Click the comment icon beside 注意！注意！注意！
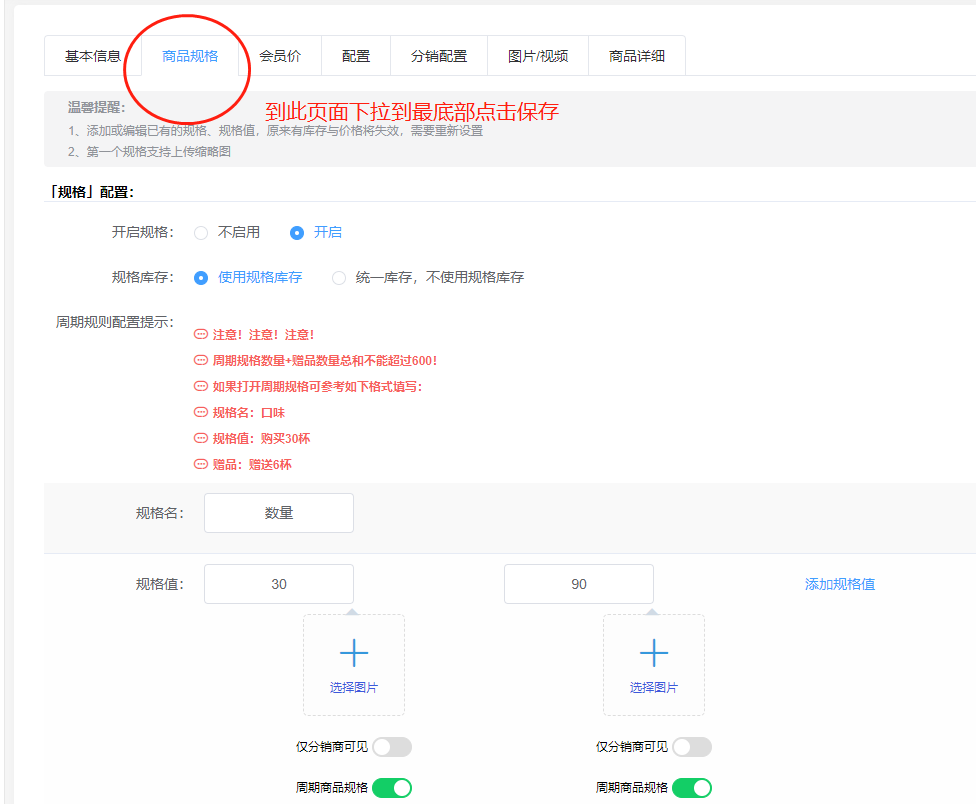976x804 pixels. click(x=200, y=334)
